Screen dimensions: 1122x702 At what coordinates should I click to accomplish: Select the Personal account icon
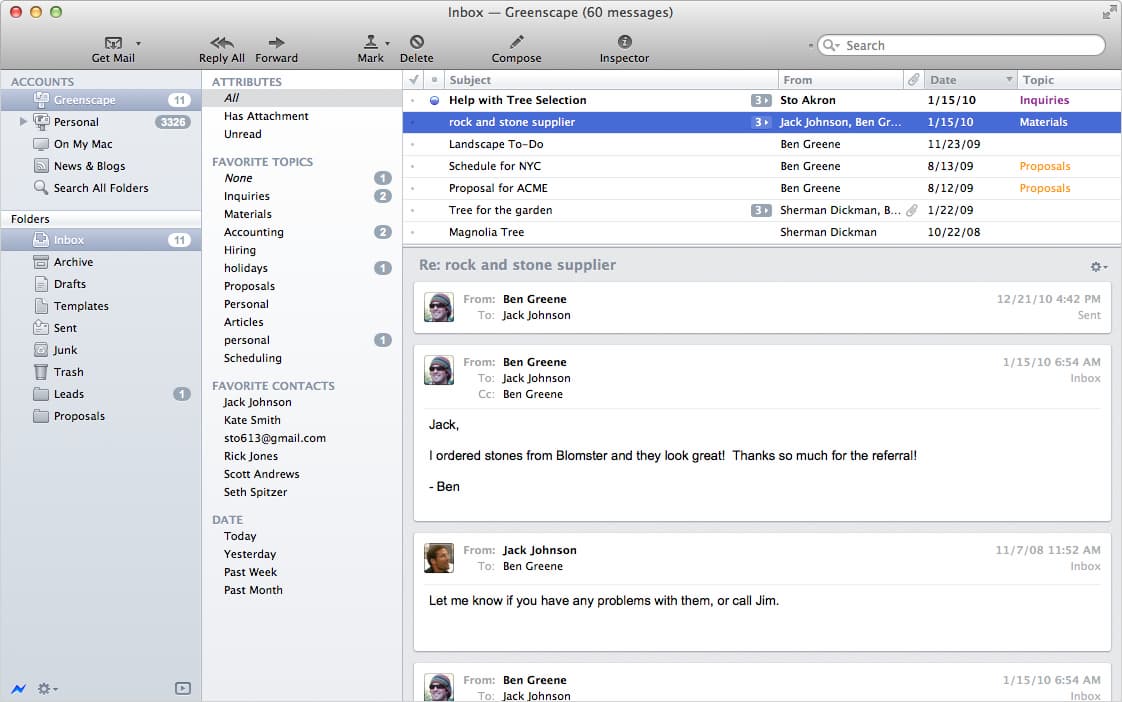tap(42, 122)
